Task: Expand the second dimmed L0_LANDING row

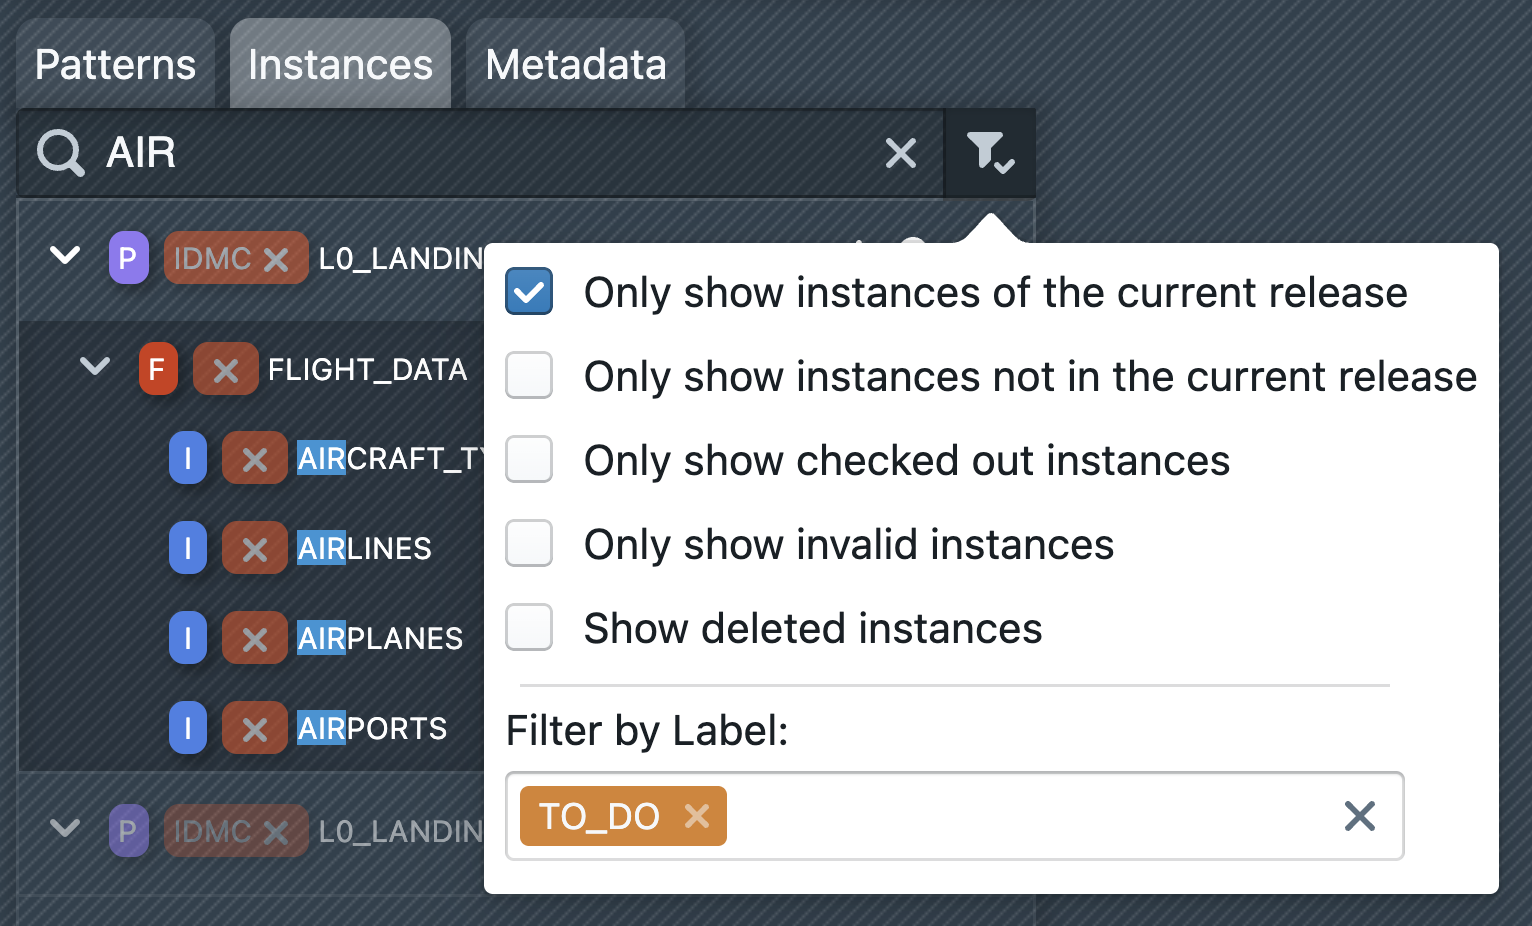Action: [x=65, y=829]
